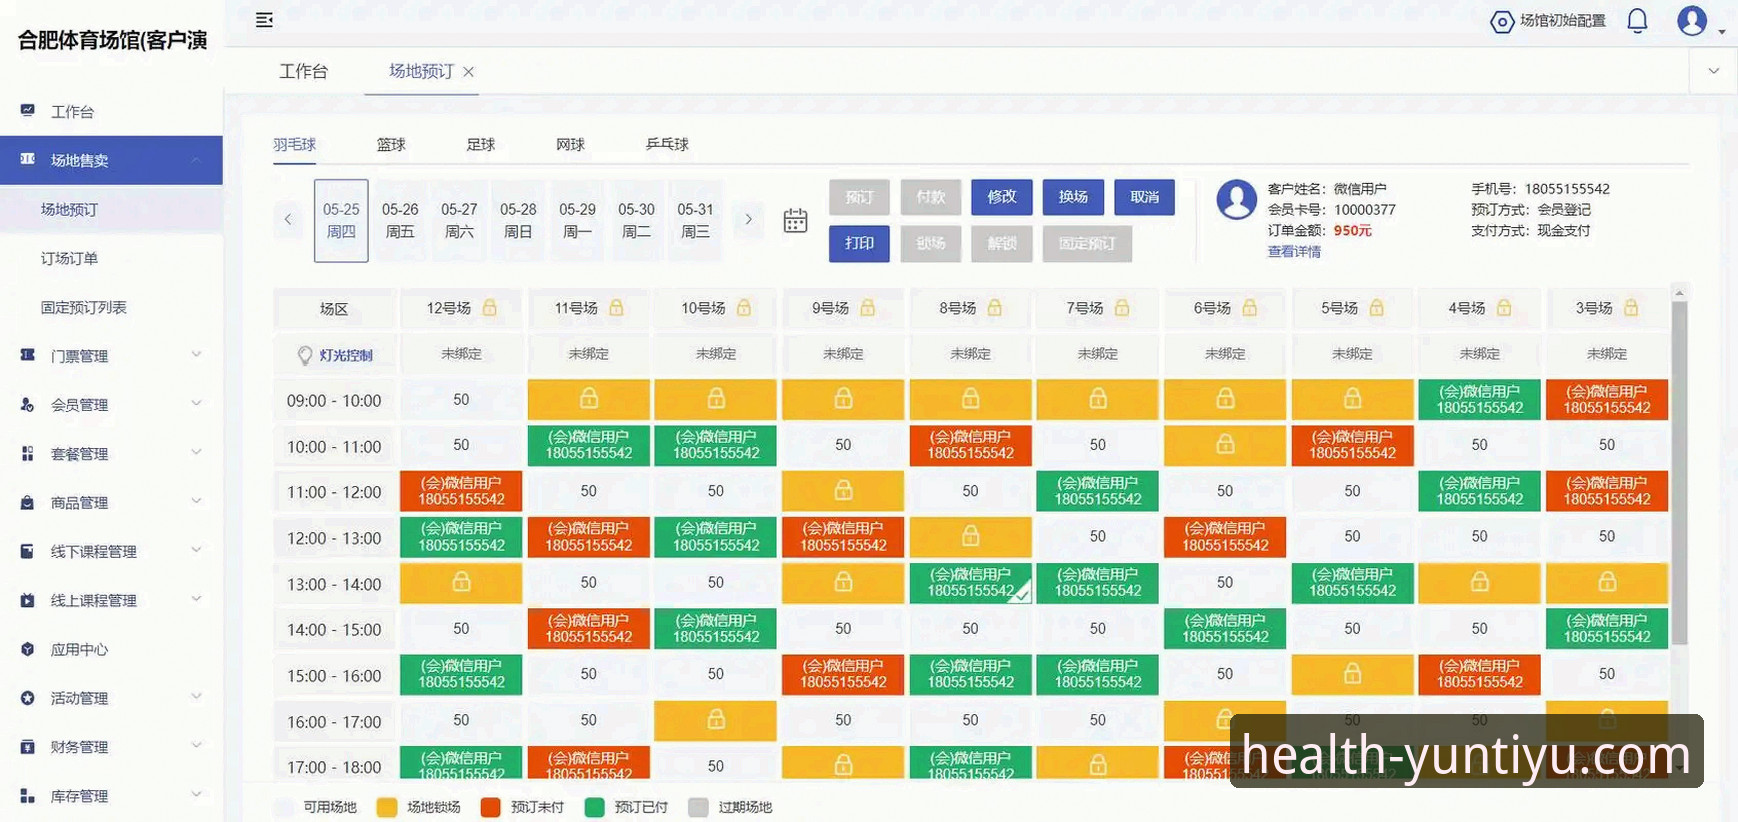The height and width of the screenshot is (822, 1738).
Task: Collapse the sidebar with the hamburger icon
Action: point(264,20)
